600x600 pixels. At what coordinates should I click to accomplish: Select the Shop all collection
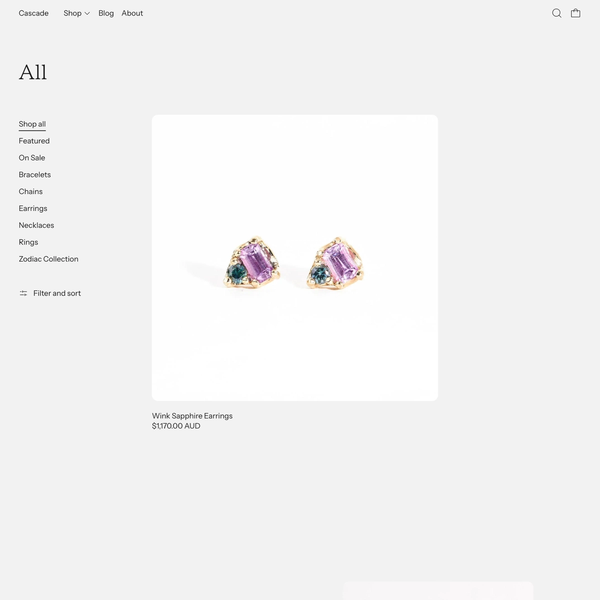tap(32, 124)
